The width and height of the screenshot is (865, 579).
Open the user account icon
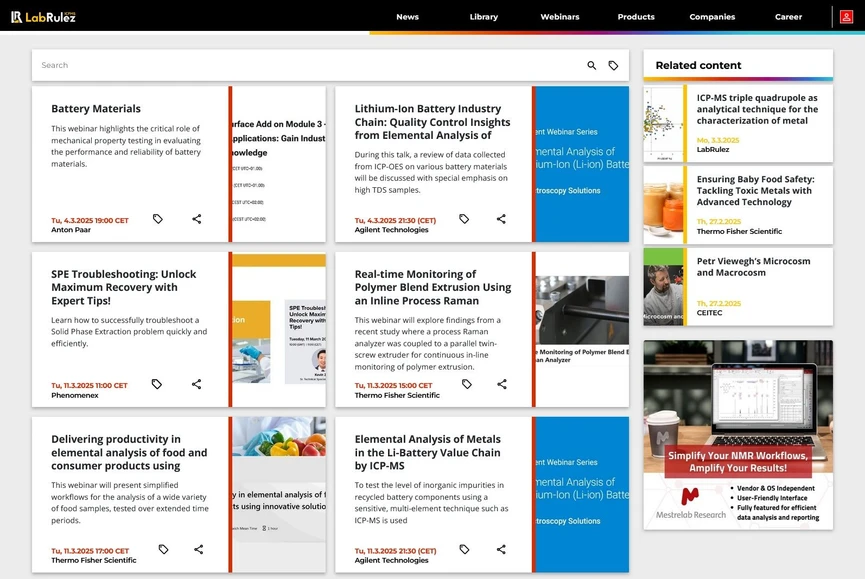pos(846,17)
